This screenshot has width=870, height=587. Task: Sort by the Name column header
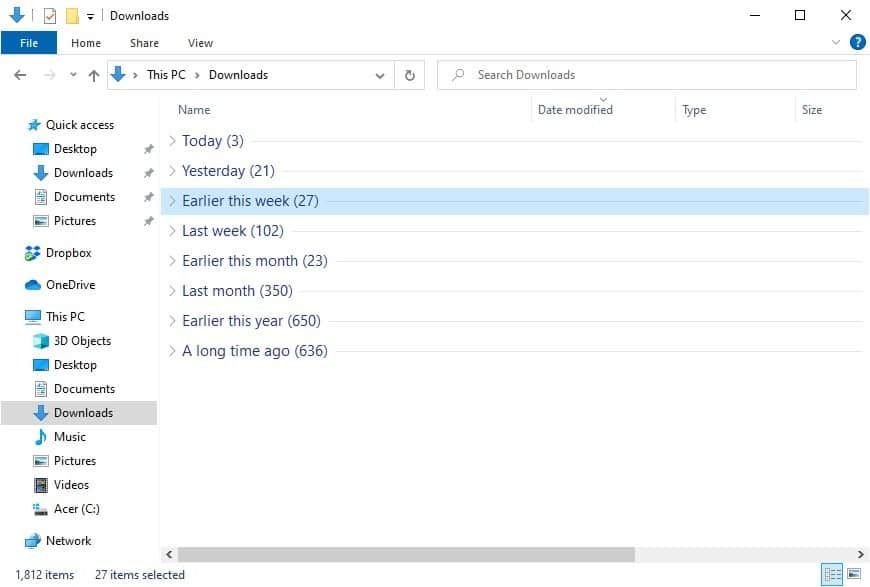point(194,110)
